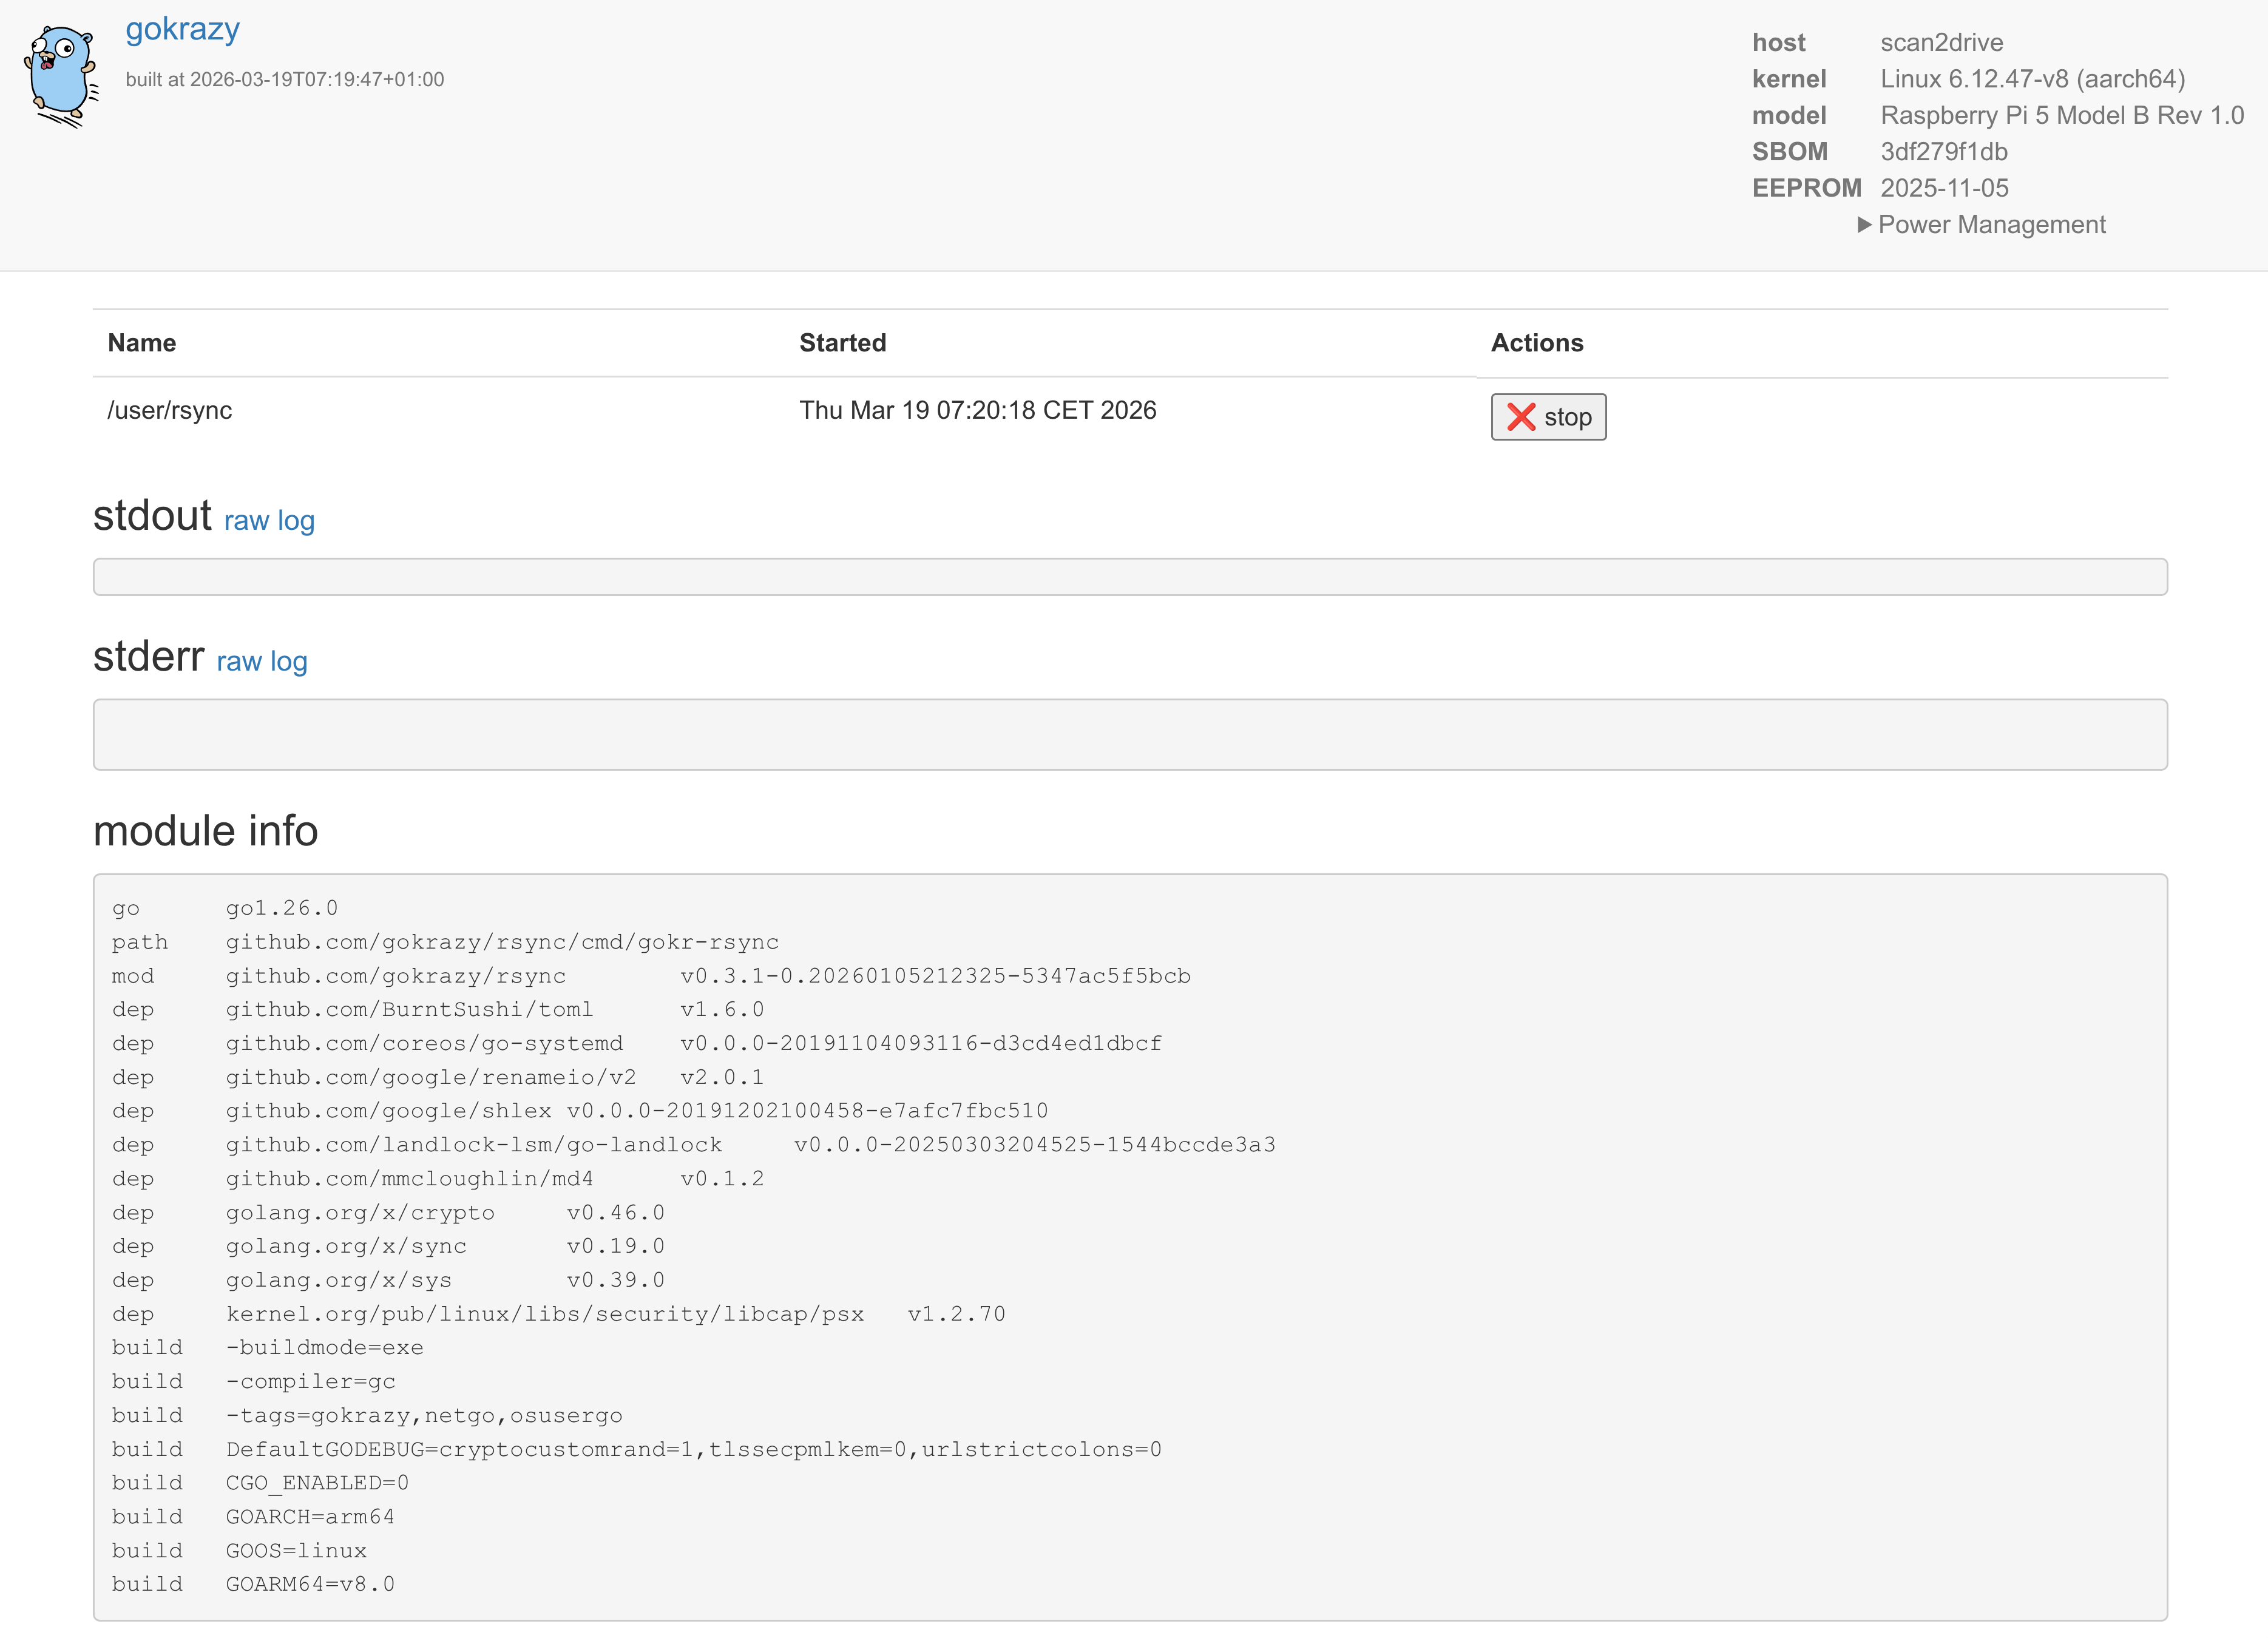The image size is (2268, 1638).
Task: Open the stdout raw log link
Action: coord(269,521)
